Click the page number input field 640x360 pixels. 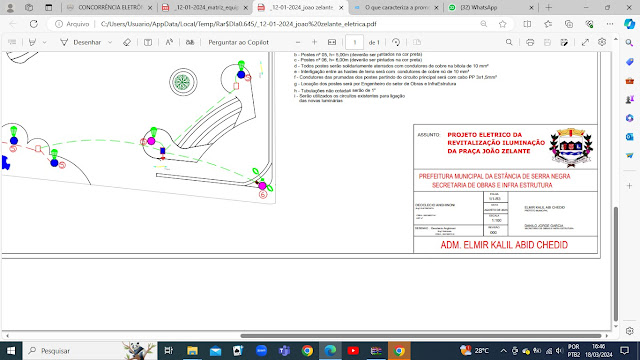(x=354, y=42)
